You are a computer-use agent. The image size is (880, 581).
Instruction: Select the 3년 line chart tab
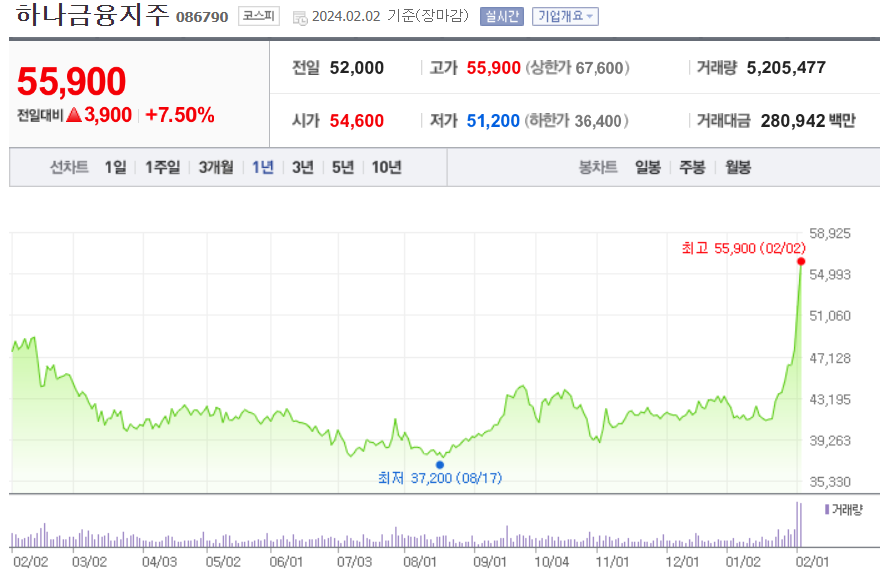302,167
